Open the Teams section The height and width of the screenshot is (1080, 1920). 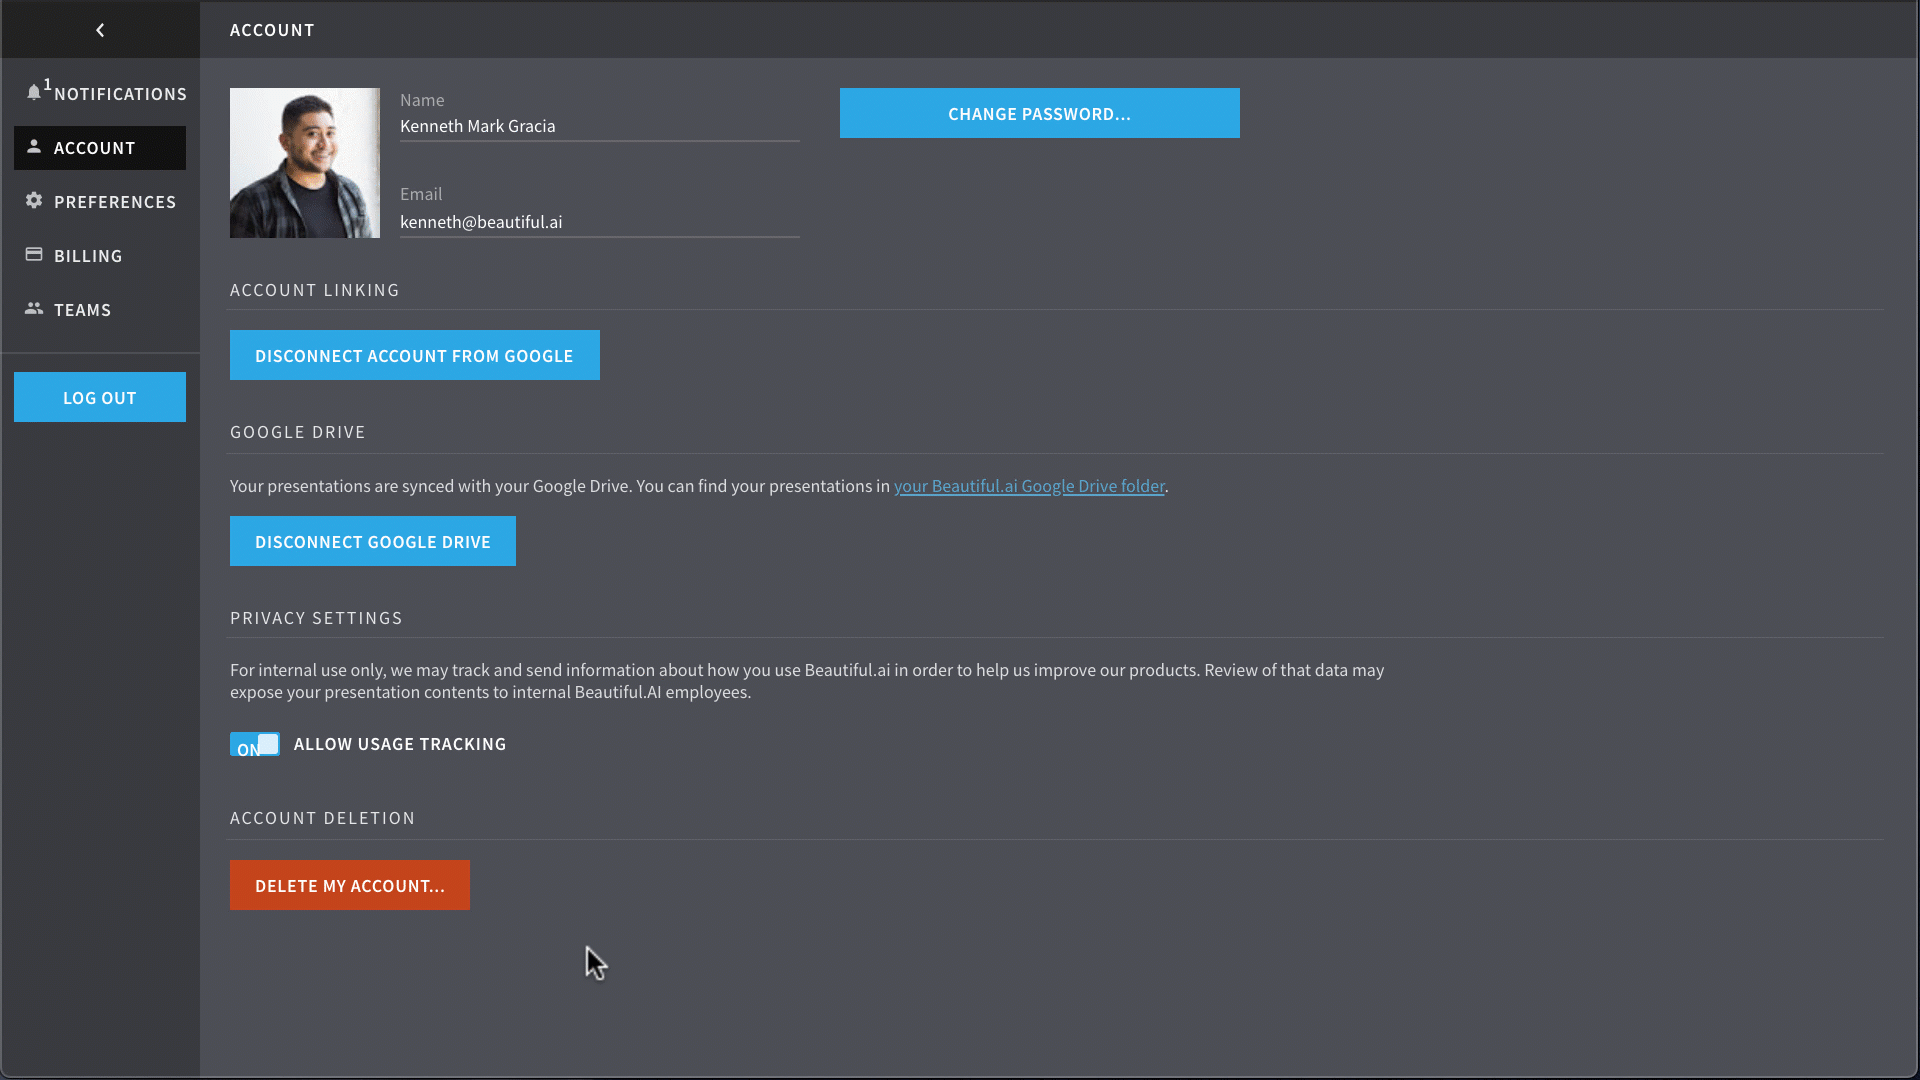(x=82, y=310)
